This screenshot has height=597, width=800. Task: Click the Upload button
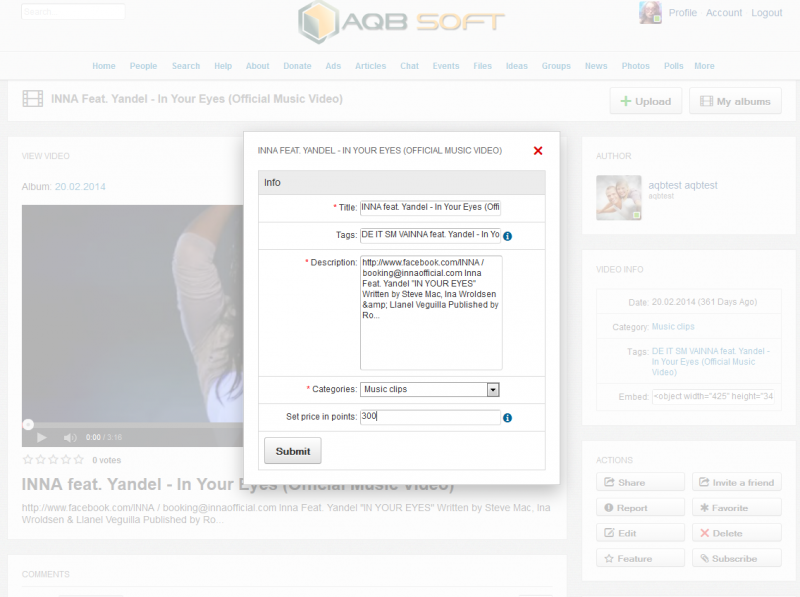coord(645,101)
